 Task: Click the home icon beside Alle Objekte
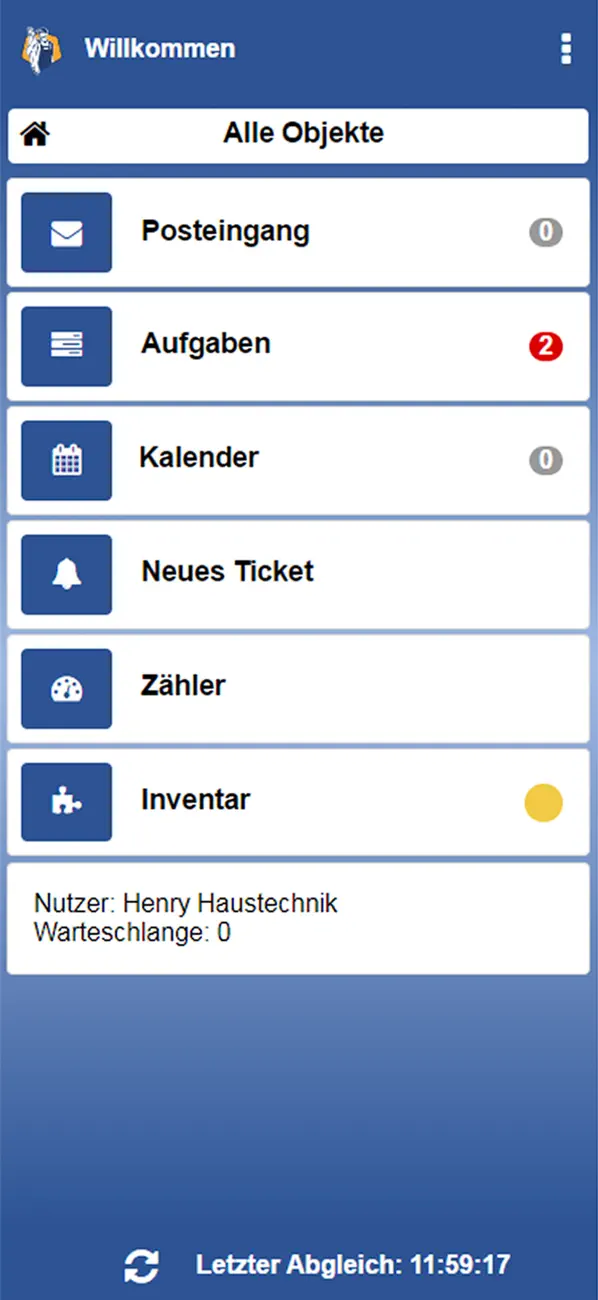[x=36, y=132]
